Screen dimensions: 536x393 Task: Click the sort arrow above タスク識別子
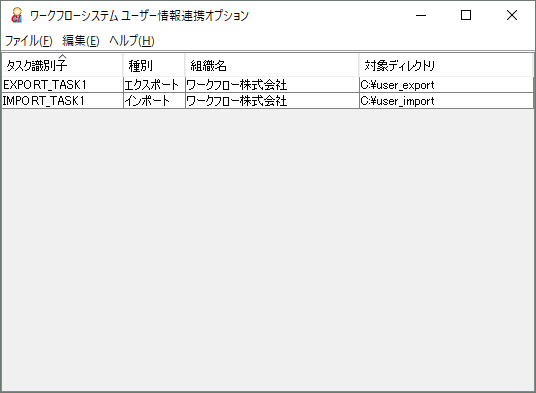click(x=63, y=57)
